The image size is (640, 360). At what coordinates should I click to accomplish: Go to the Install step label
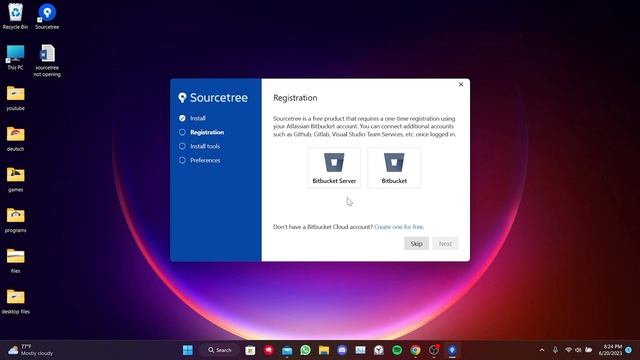pos(198,118)
